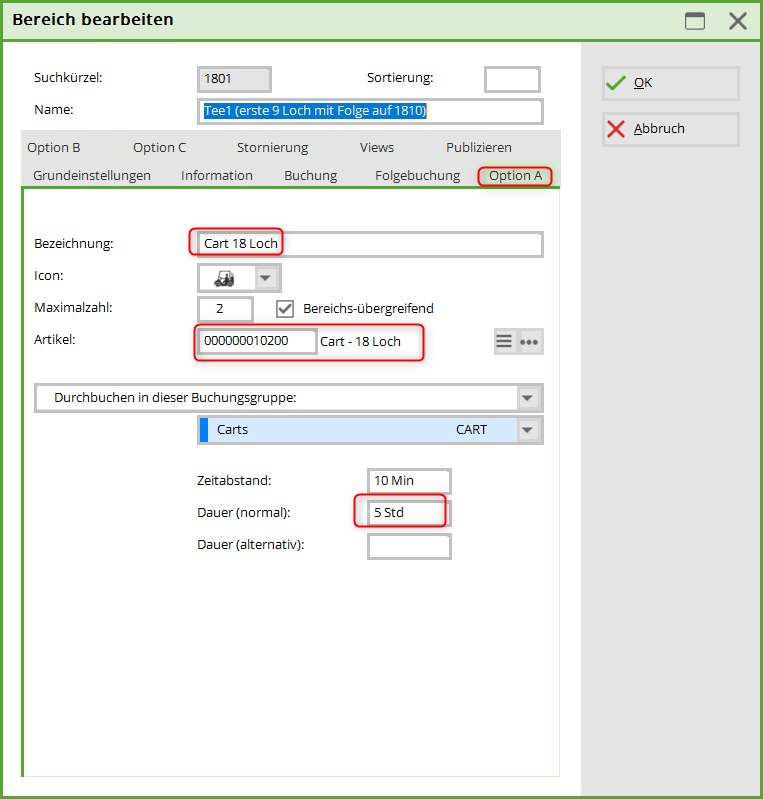Expand the Carts CART booking group dropdown
The height and width of the screenshot is (799, 763).
pyautogui.click(x=528, y=430)
